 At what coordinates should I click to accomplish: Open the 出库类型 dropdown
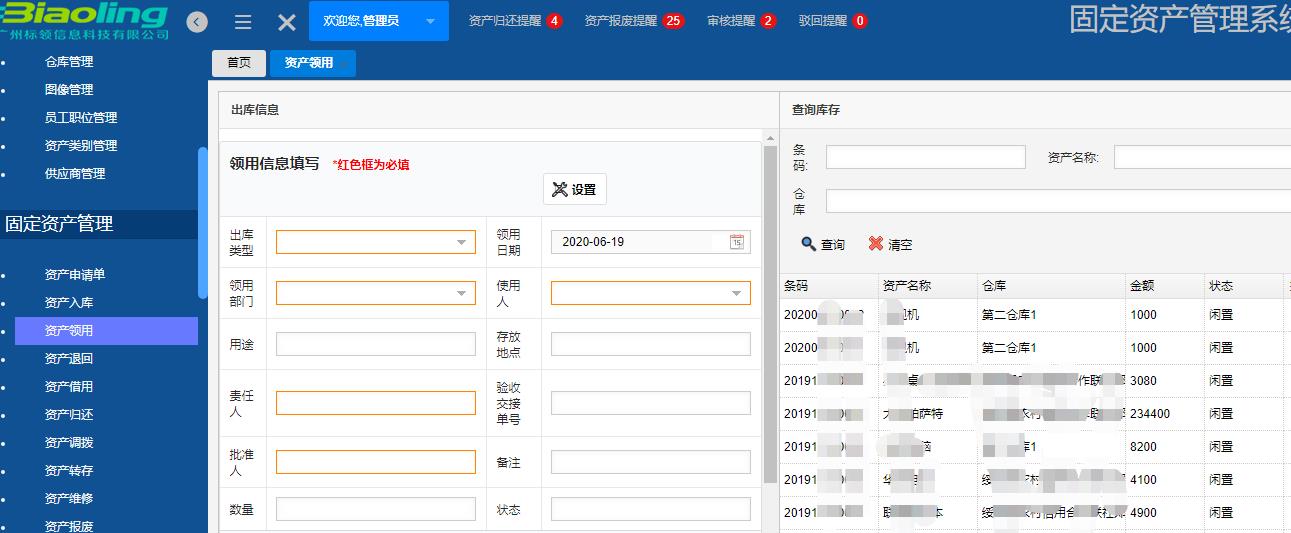click(461, 242)
